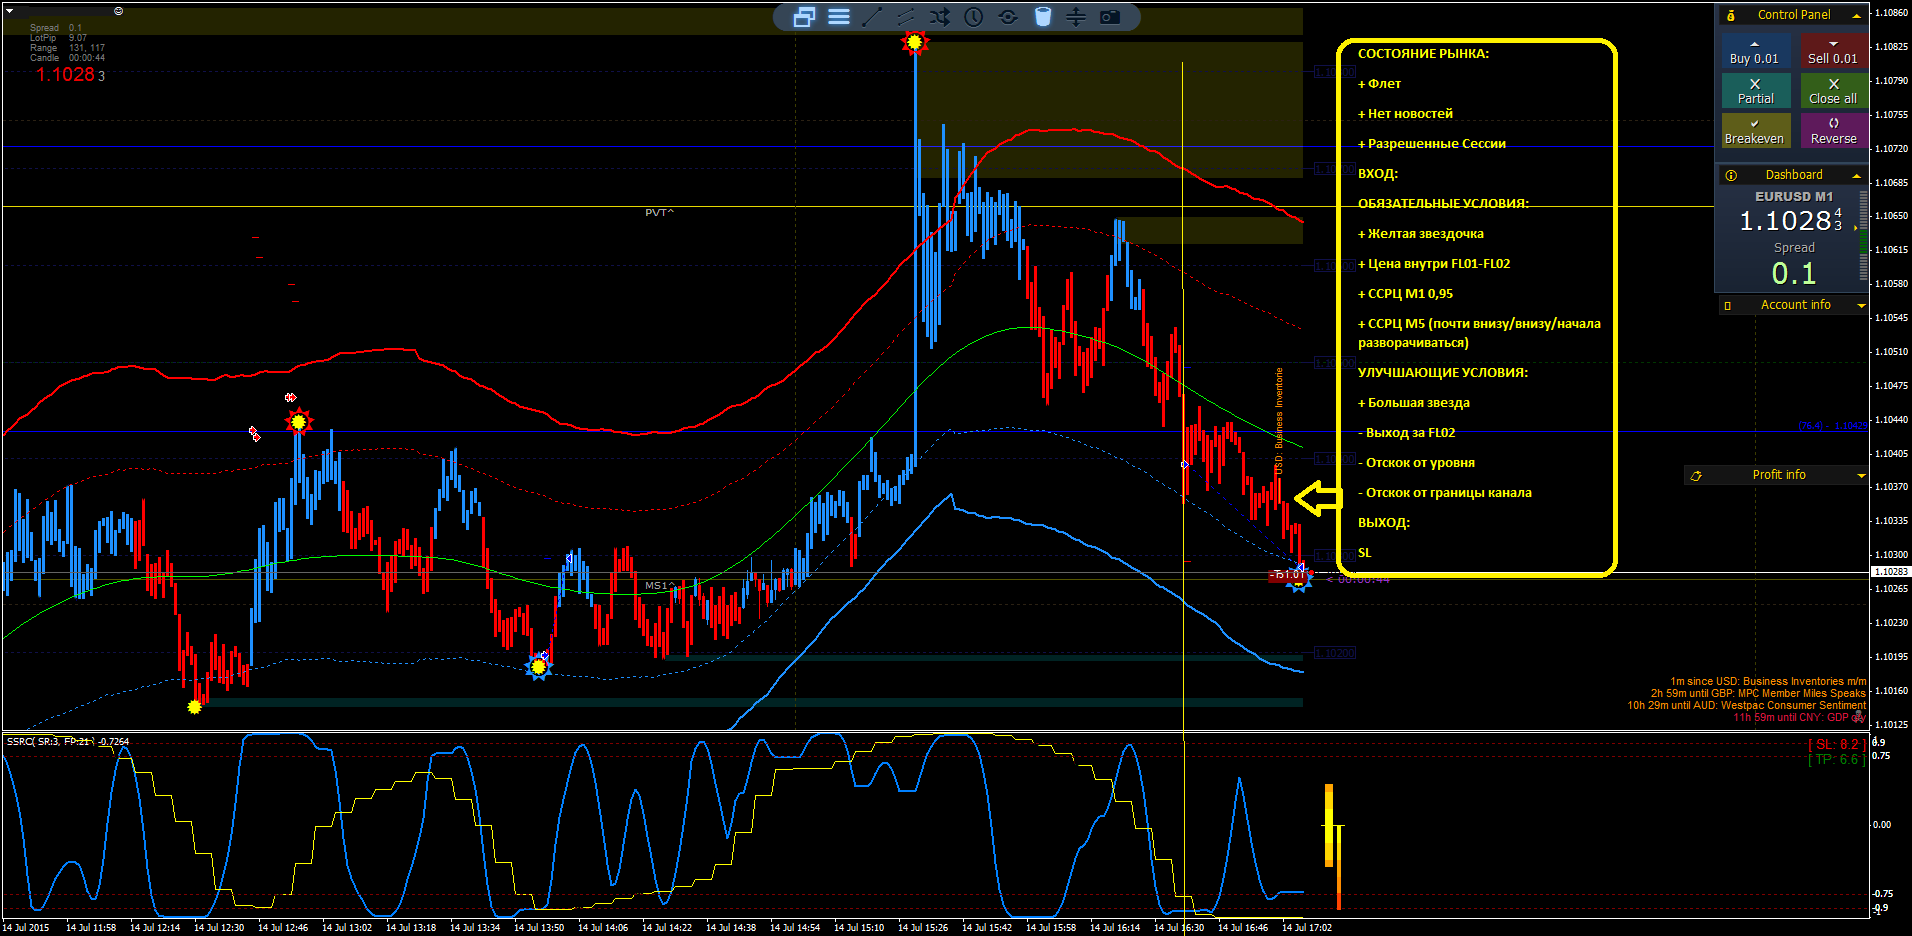Click the yellow star marker at the chart's price spike top

coord(914,42)
